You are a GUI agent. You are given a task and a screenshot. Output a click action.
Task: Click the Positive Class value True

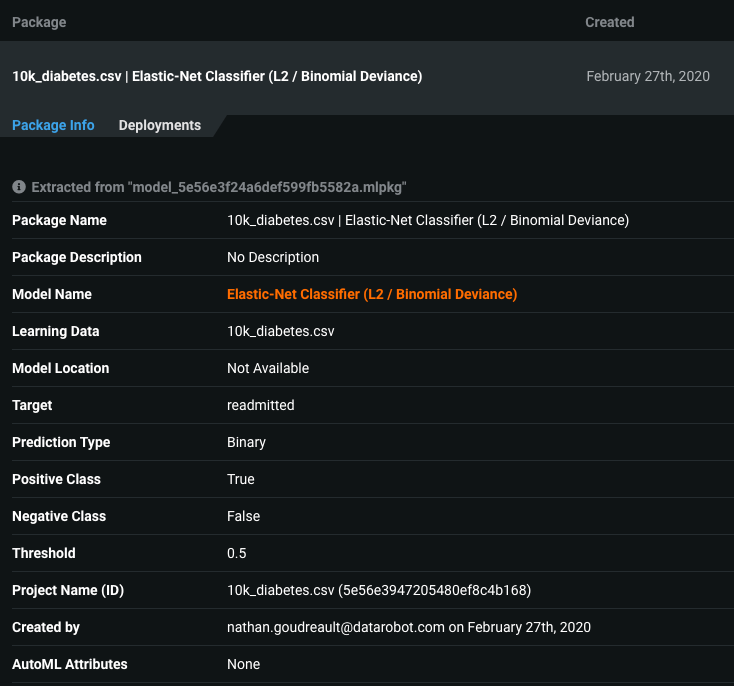241,479
